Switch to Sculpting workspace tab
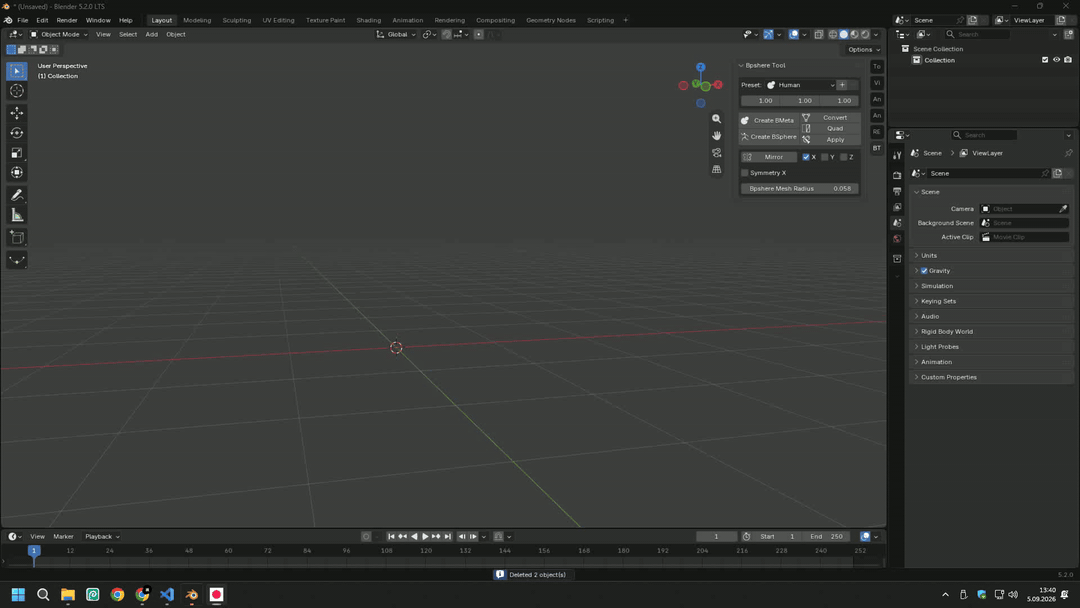The height and width of the screenshot is (608, 1080). (236, 20)
